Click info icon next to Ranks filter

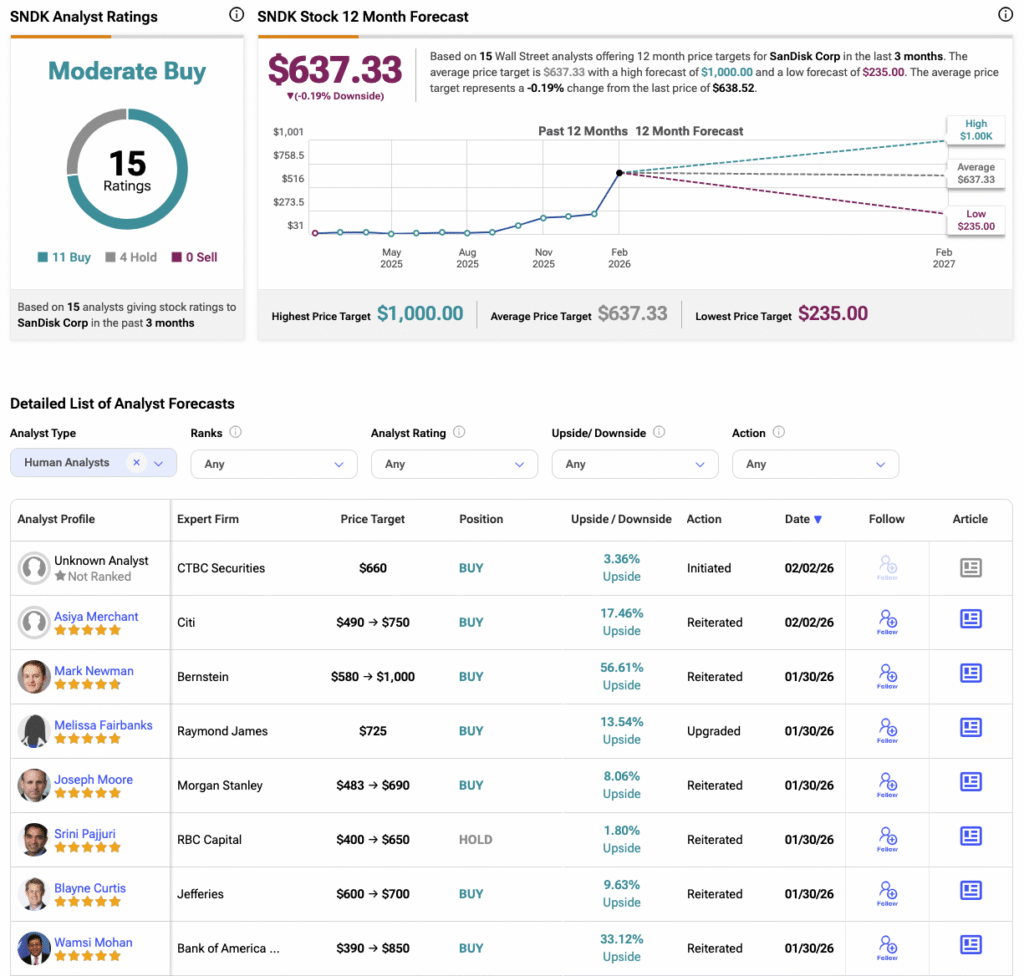click(236, 432)
